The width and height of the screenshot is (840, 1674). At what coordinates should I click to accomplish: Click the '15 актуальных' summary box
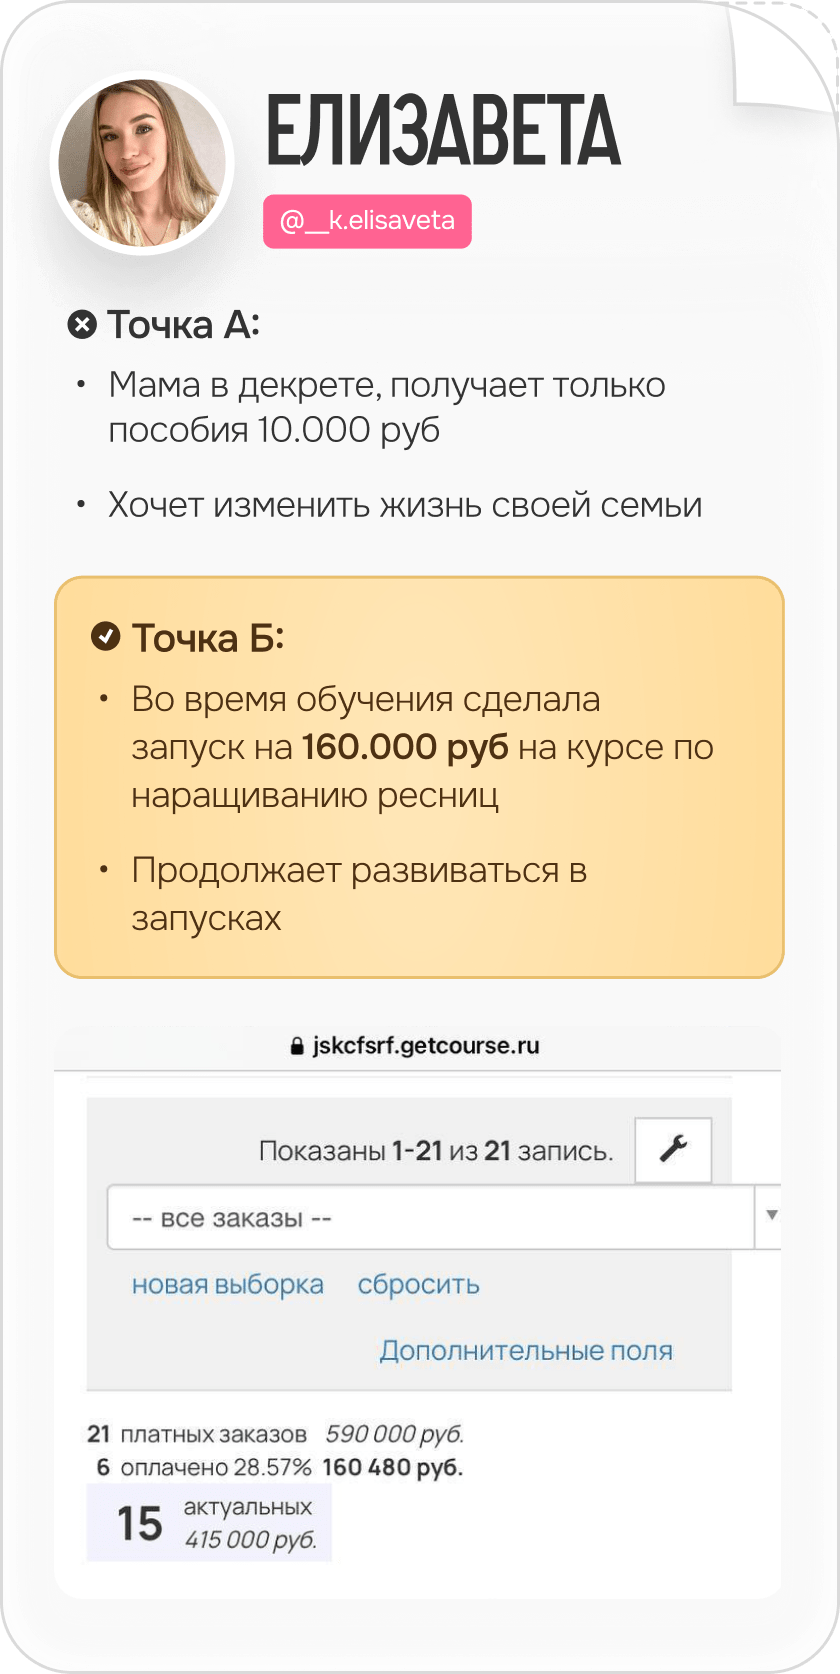coord(209,1522)
